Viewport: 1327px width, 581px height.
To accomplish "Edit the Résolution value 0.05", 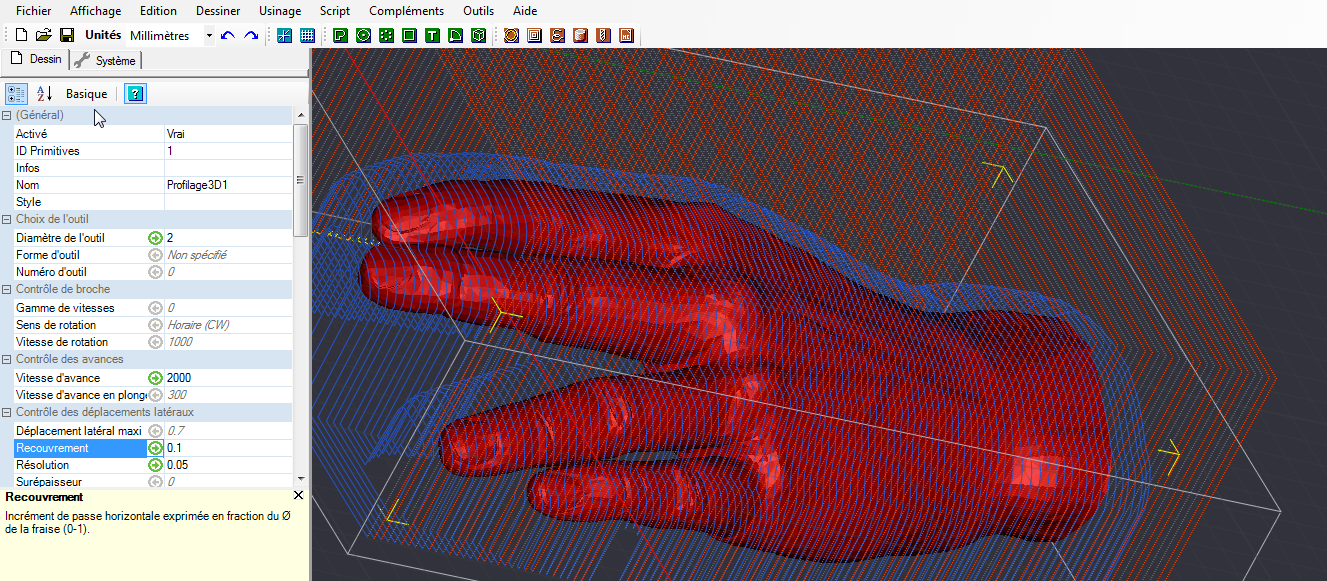I will 228,465.
